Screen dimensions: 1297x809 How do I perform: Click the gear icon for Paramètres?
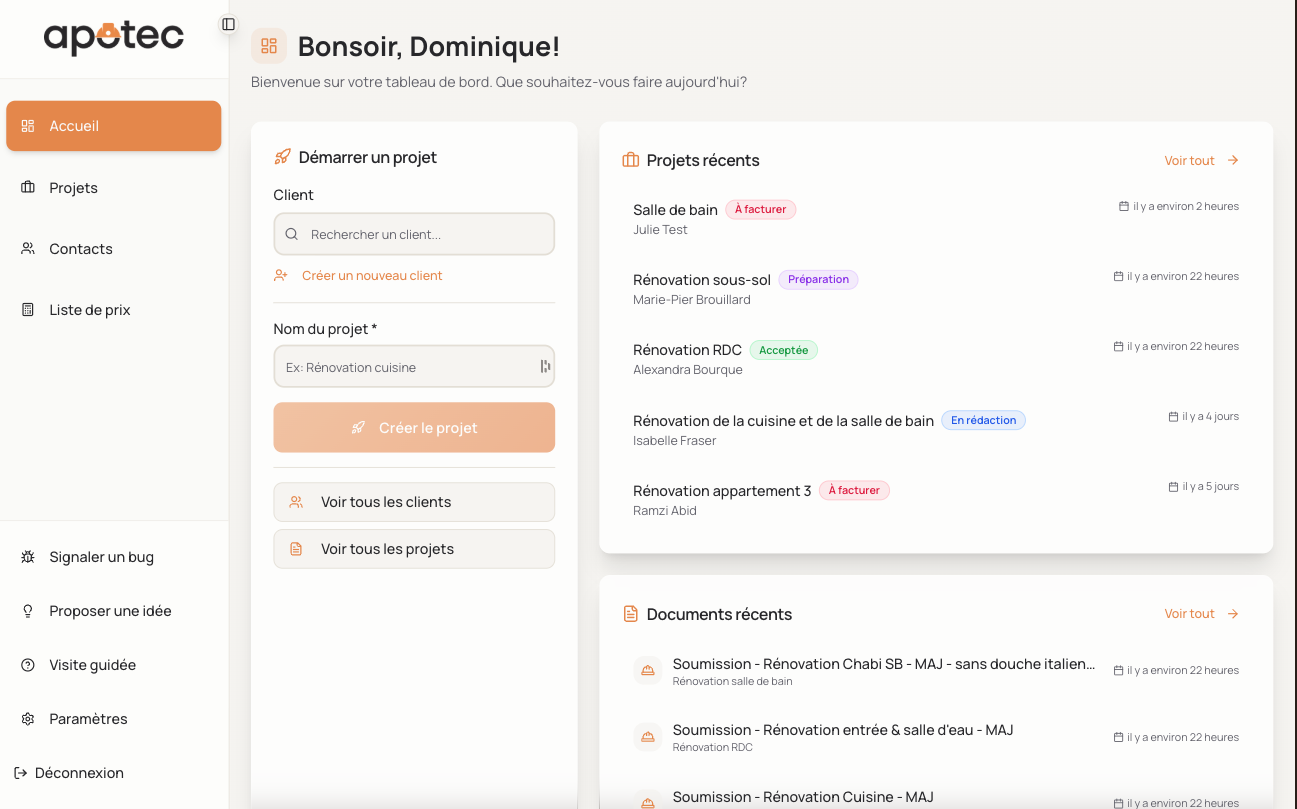28,719
